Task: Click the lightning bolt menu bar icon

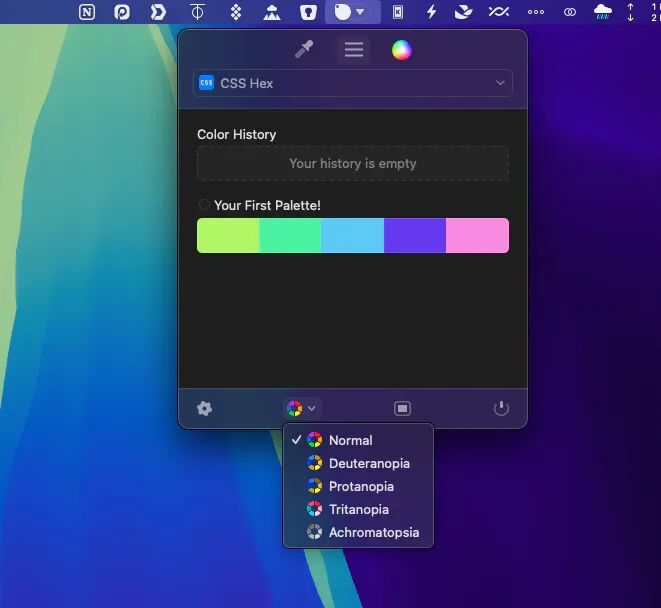Action: [x=431, y=12]
